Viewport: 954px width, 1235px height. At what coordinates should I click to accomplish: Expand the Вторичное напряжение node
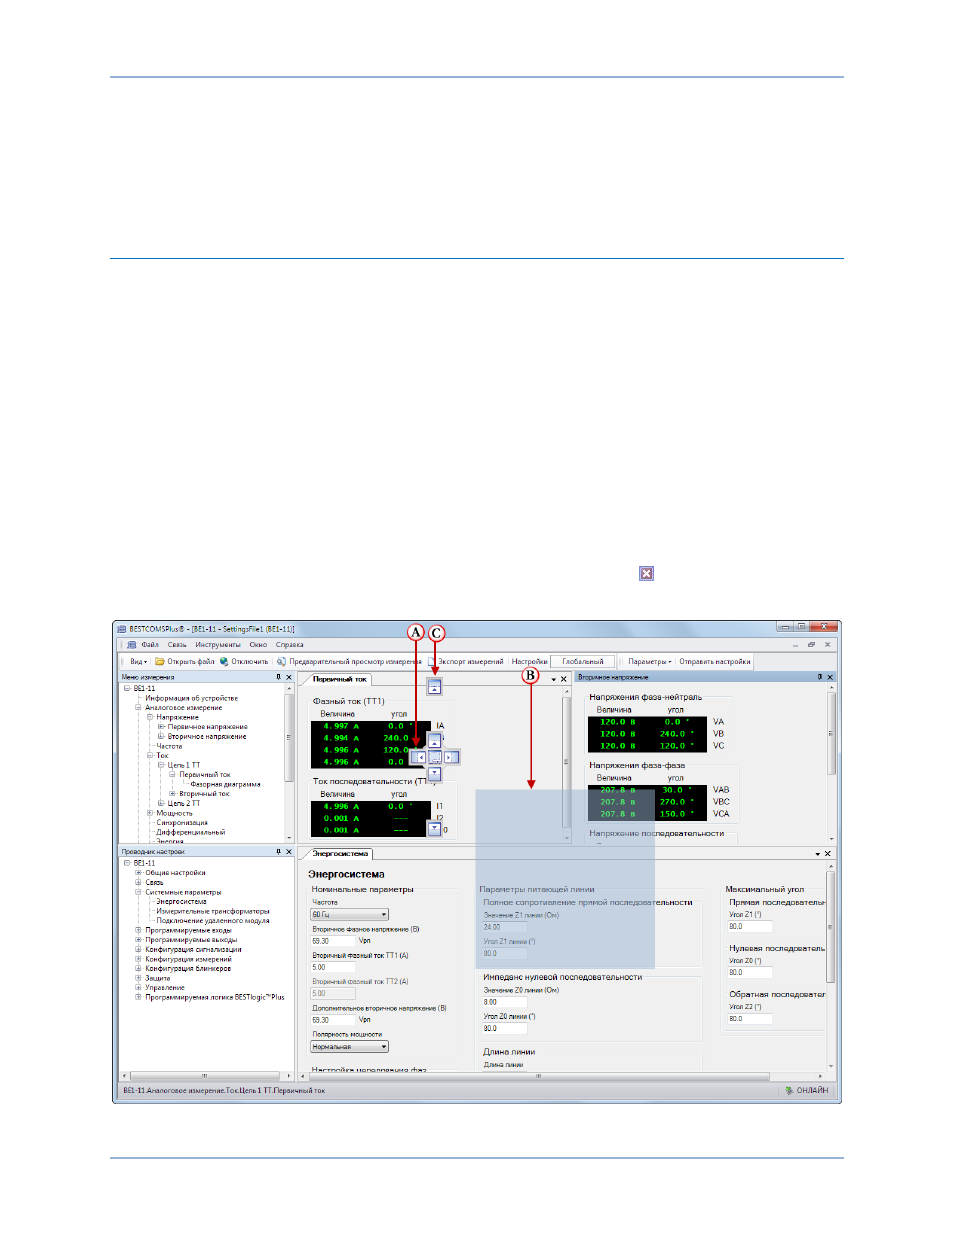[161, 736]
